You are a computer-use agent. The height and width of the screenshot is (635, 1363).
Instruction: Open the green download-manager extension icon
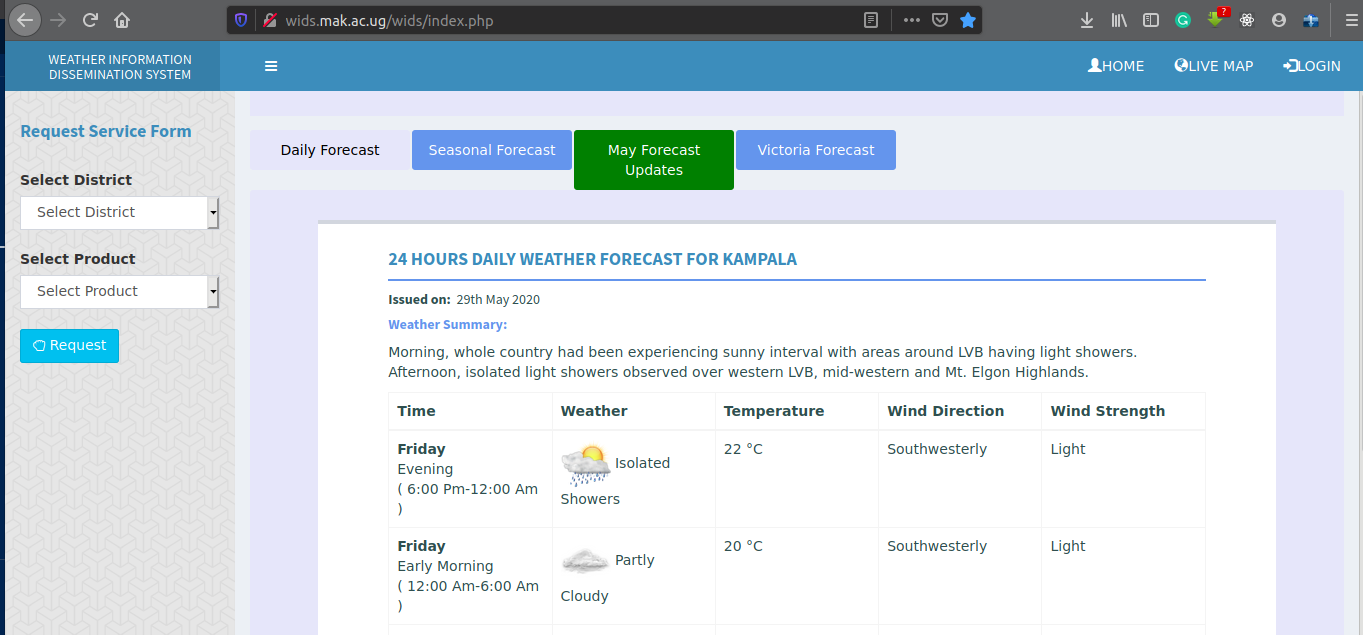pos(1216,19)
